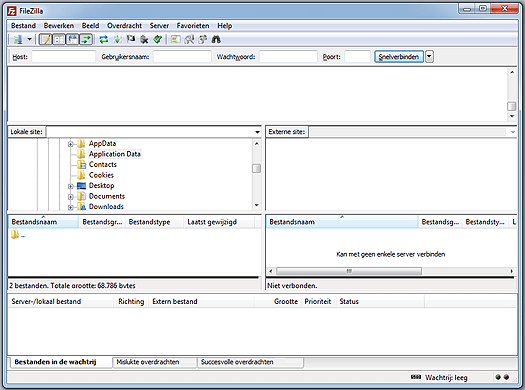
Task: Sort local list by Bestandsnaam column
Action: pos(43,222)
